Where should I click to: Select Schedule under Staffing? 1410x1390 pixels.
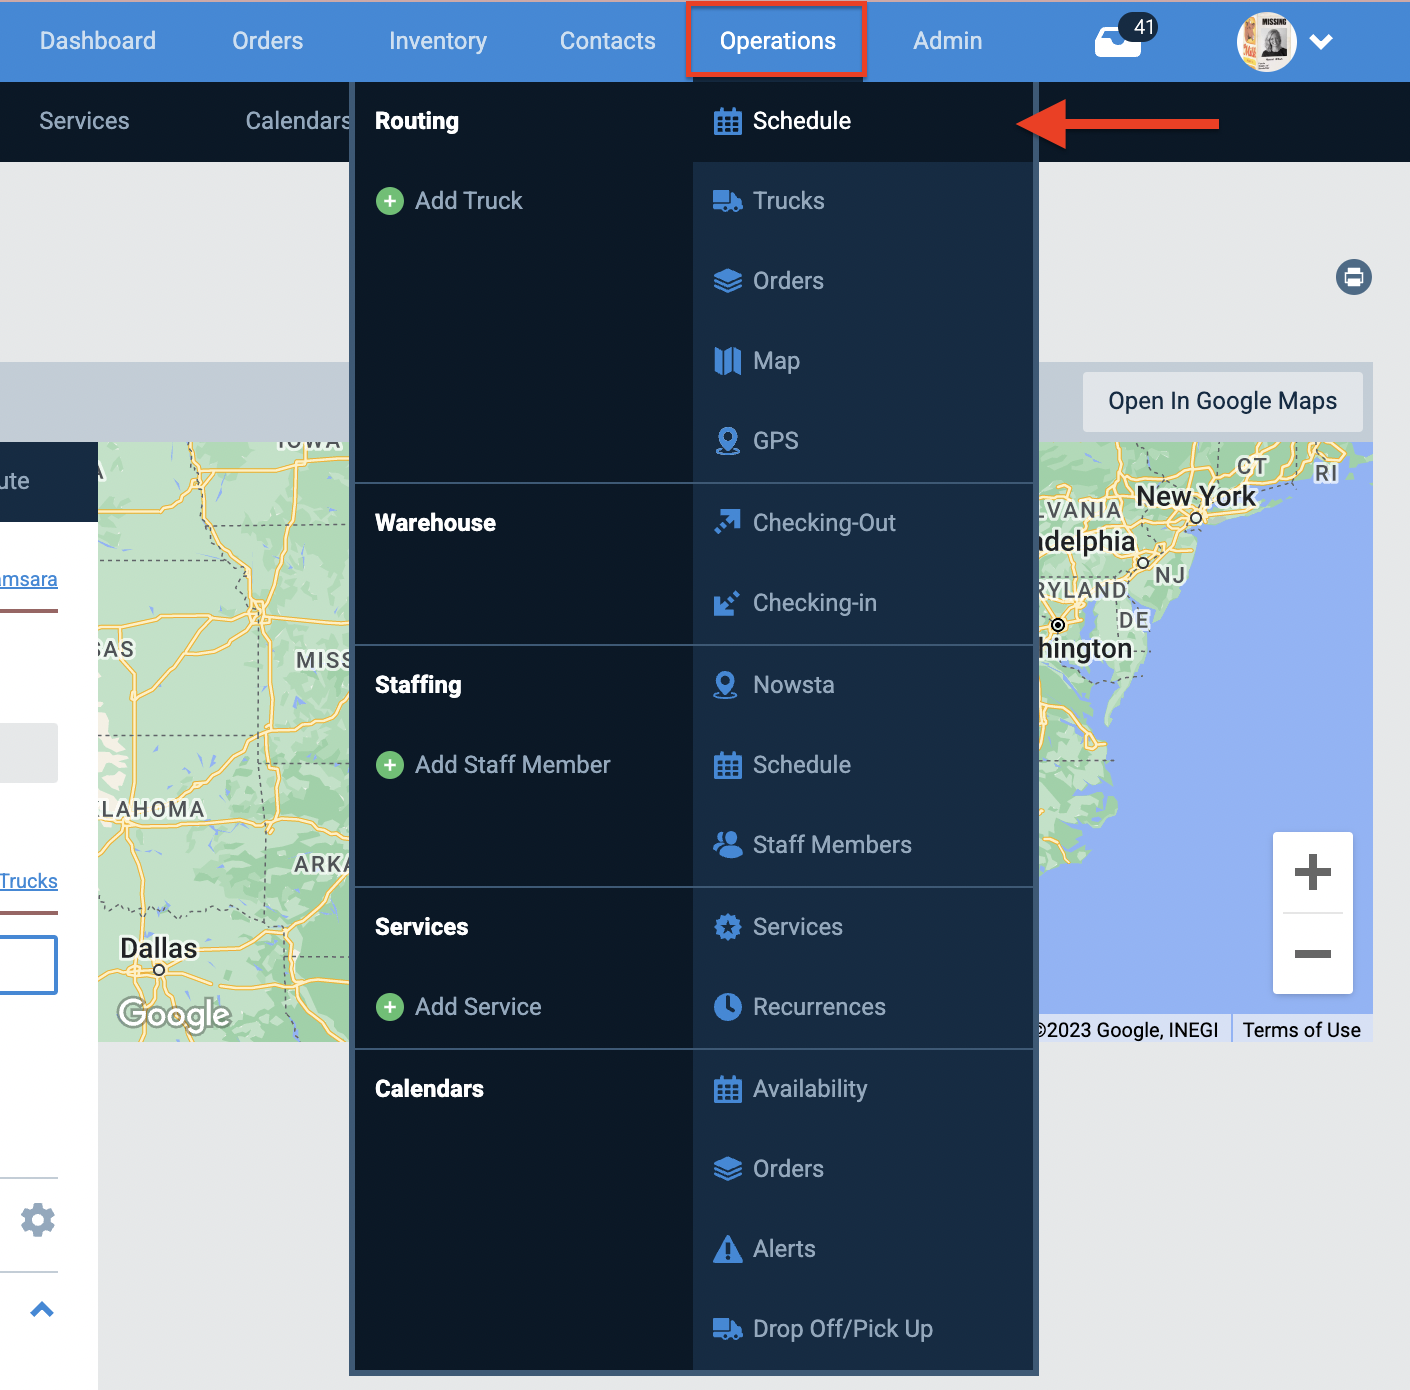pos(802,765)
